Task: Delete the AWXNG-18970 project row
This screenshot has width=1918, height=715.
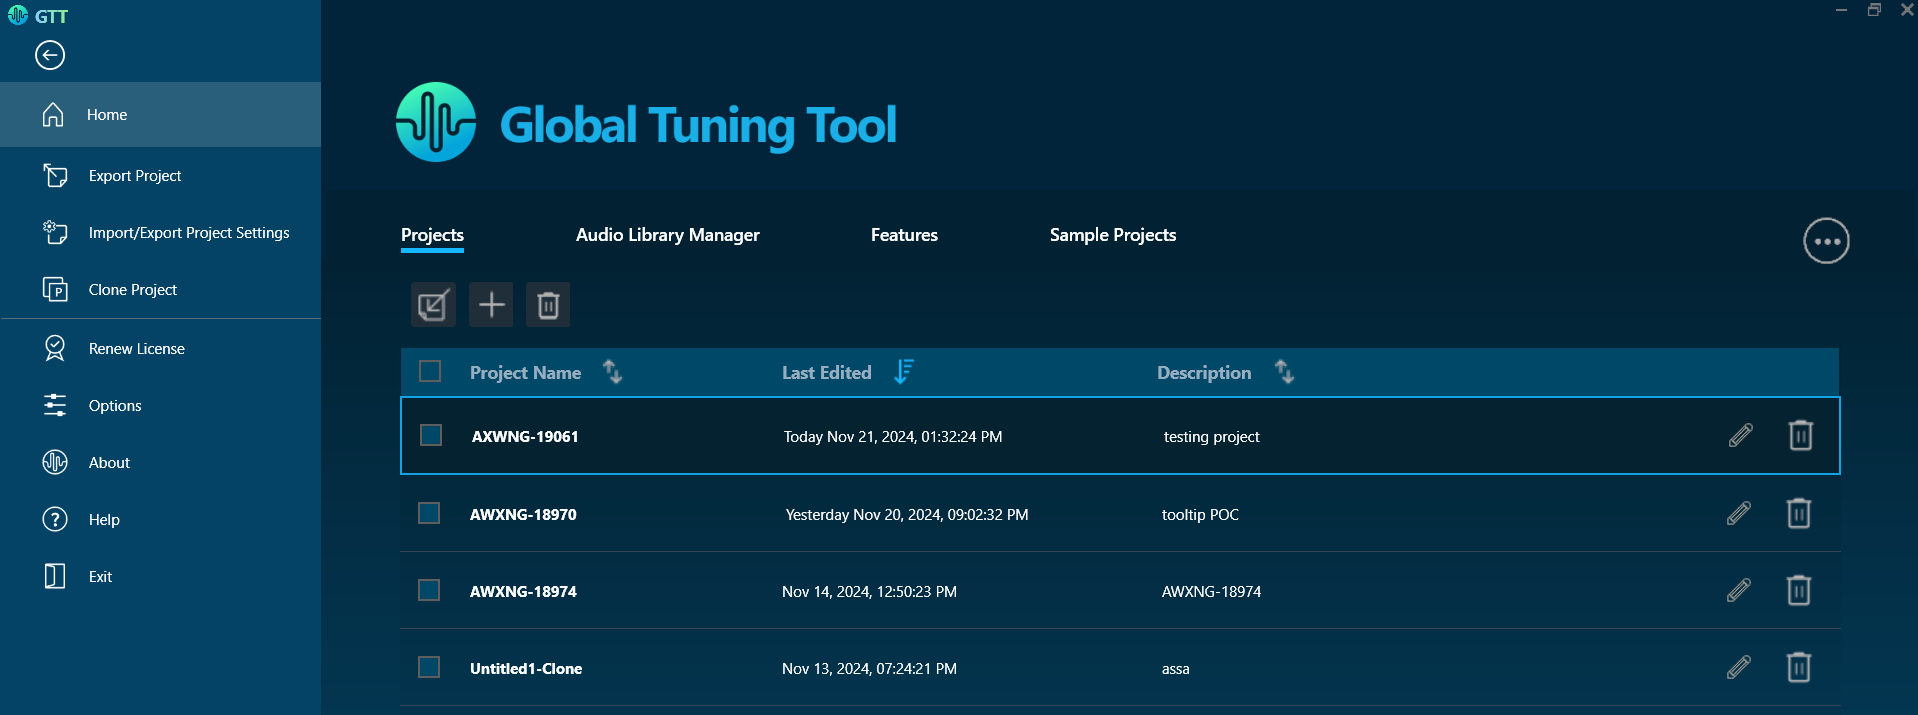Action: click(x=1798, y=513)
